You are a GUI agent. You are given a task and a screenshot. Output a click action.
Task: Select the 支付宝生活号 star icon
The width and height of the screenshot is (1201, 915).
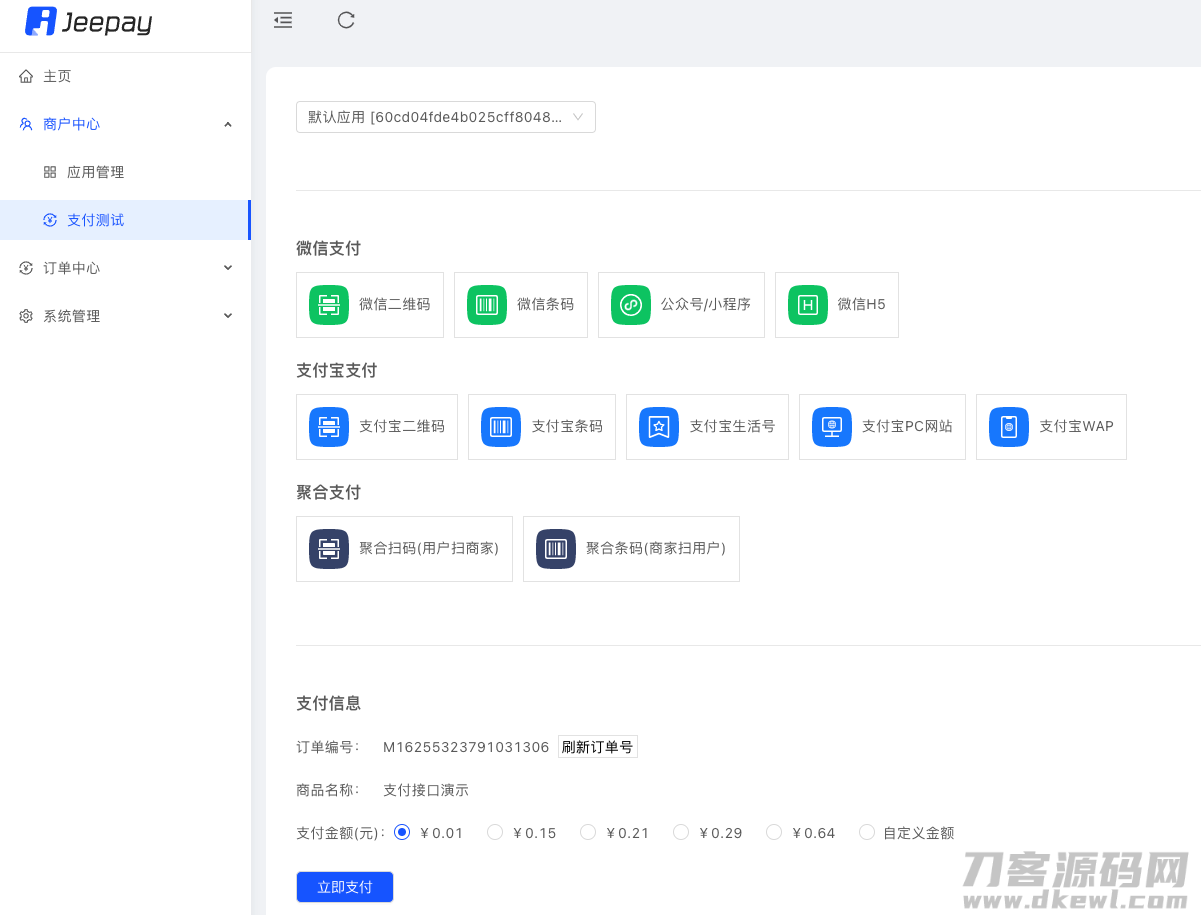click(x=659, y=427)
